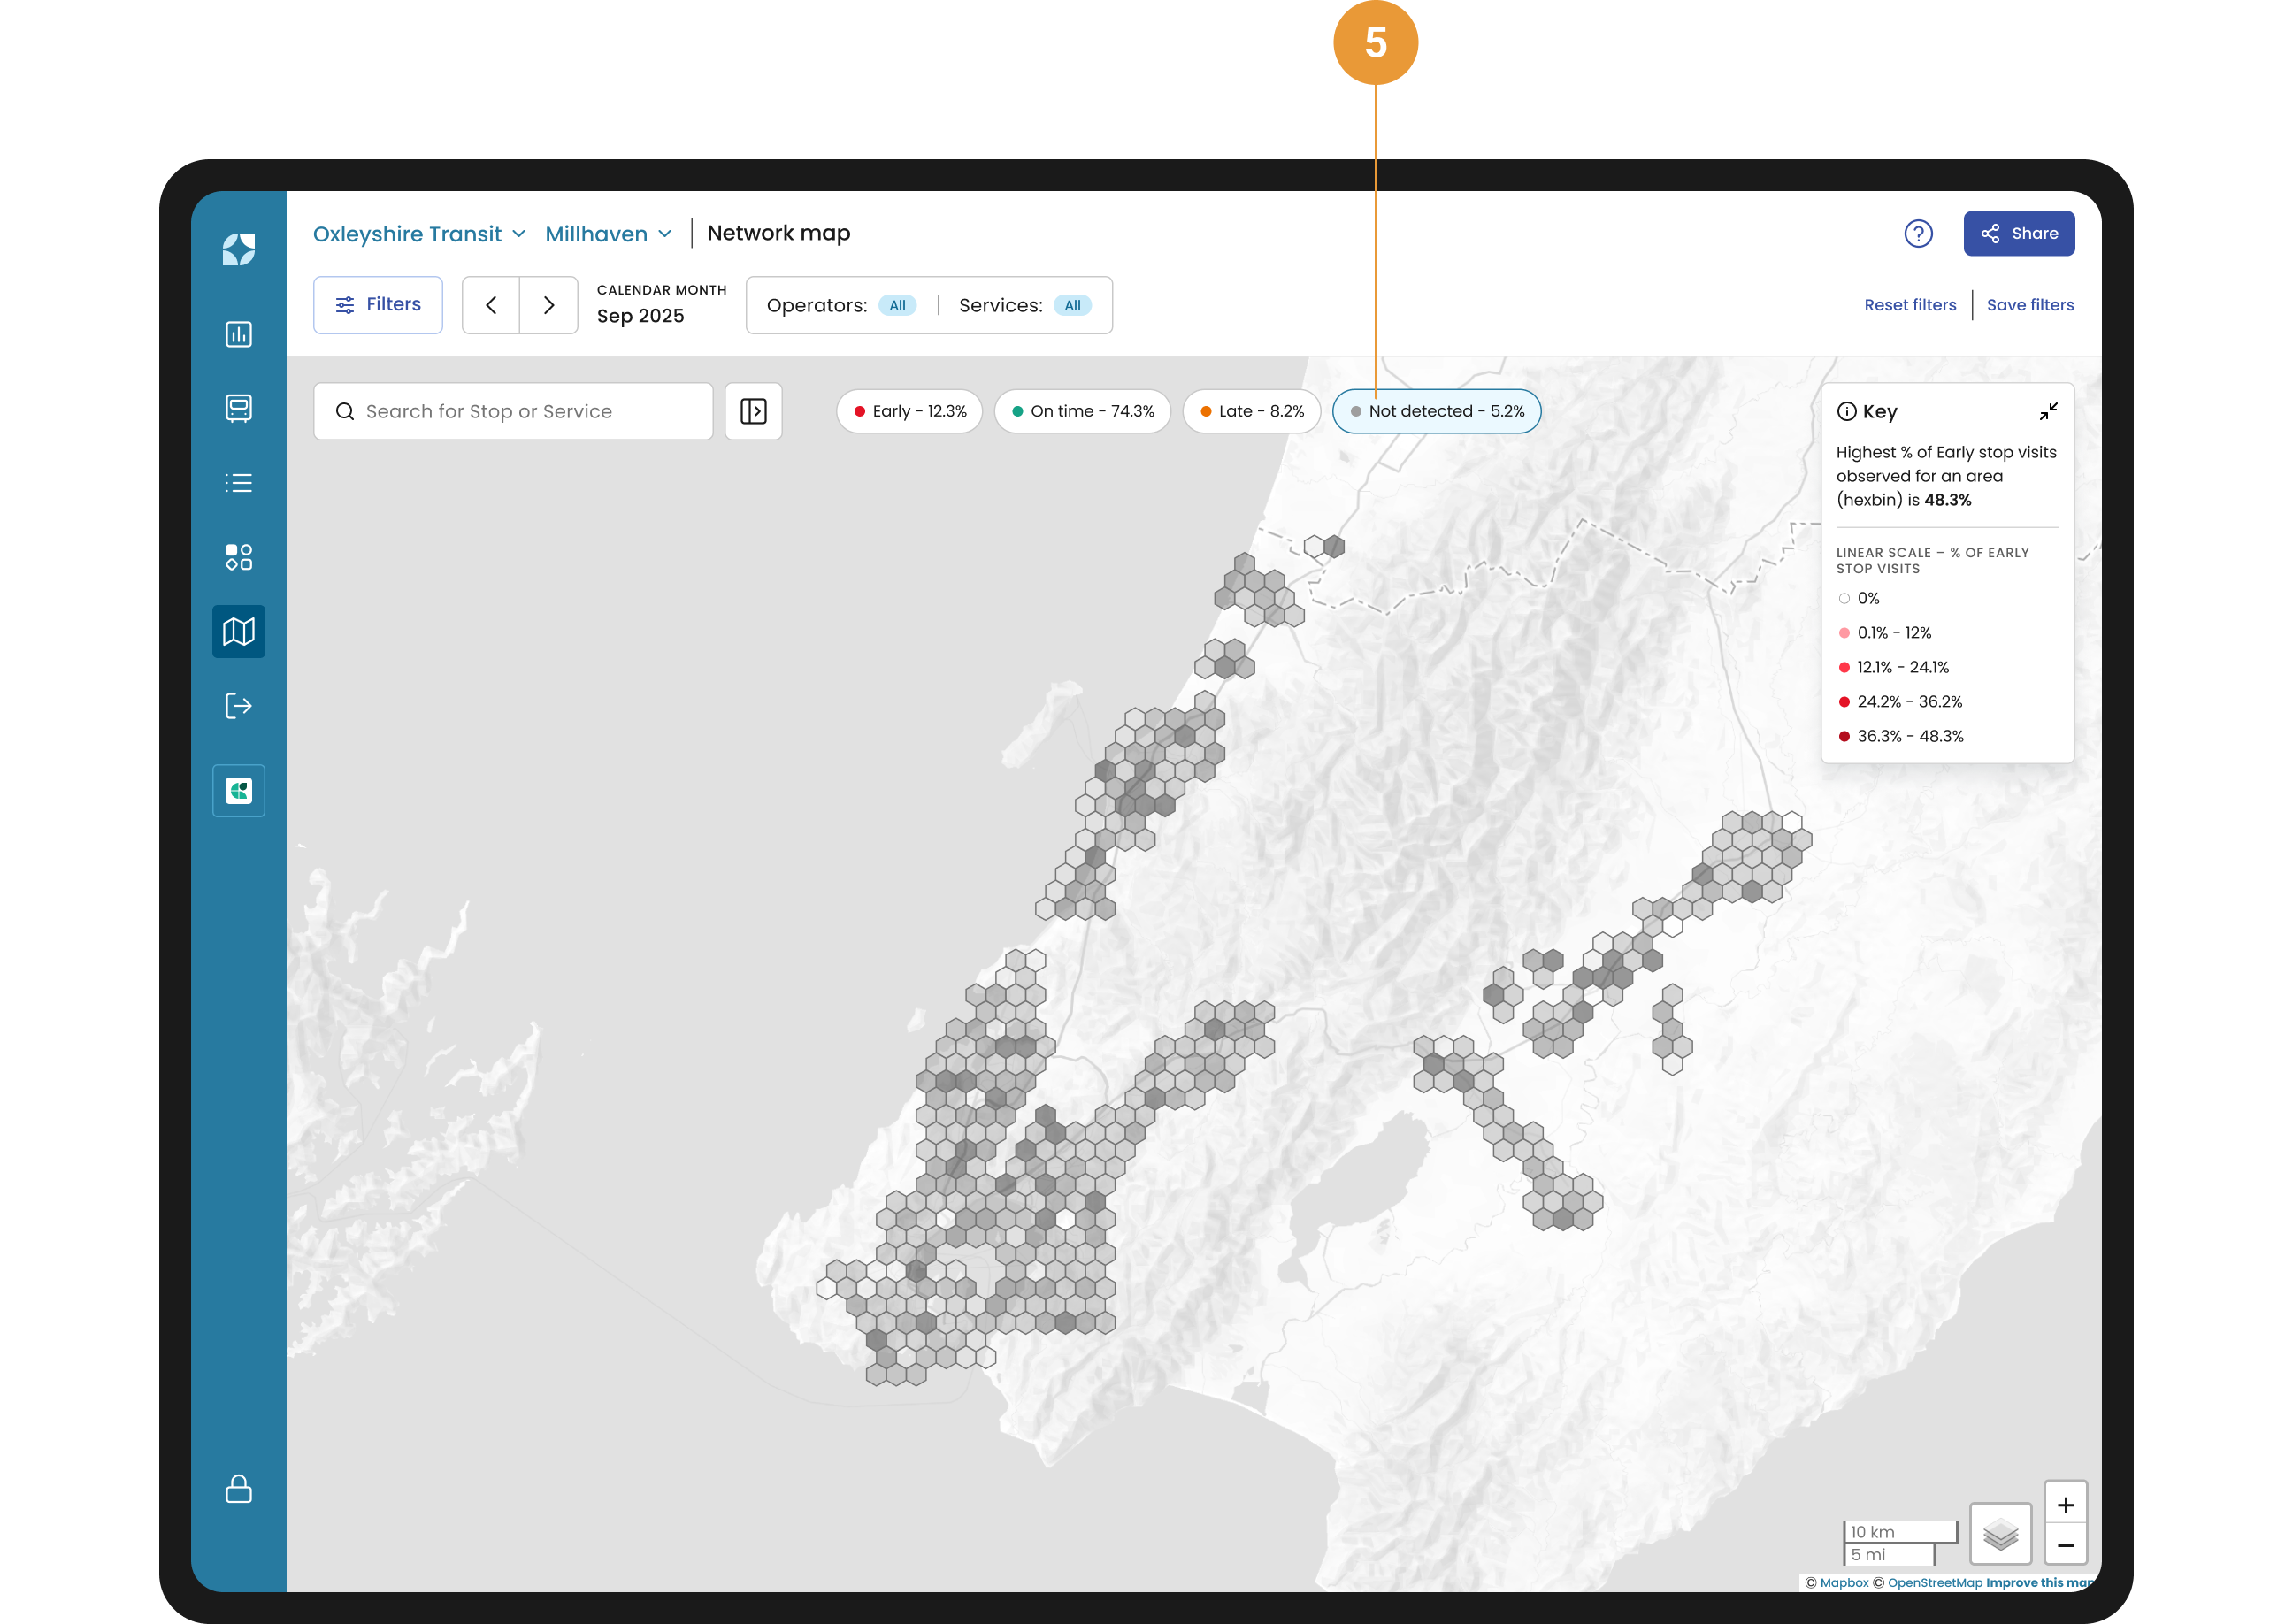Toggle the Late 8.2% filter chip
The image size is (2293, 1624).
coord(1250,411)
